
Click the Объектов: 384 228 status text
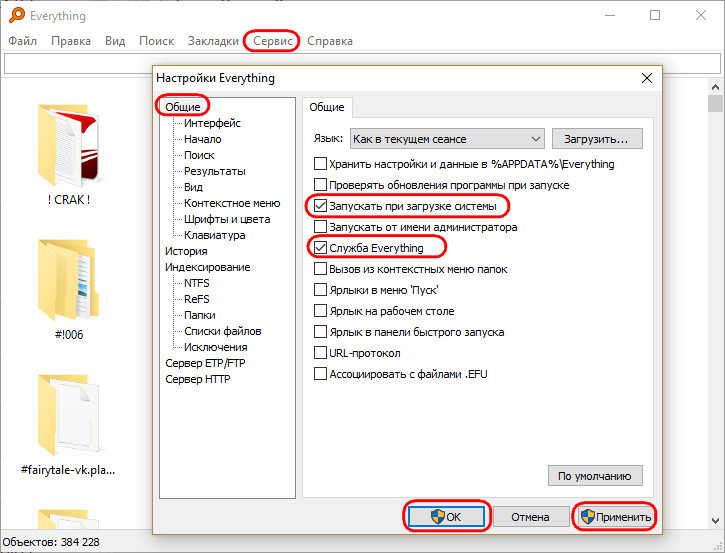coord(51,542)
